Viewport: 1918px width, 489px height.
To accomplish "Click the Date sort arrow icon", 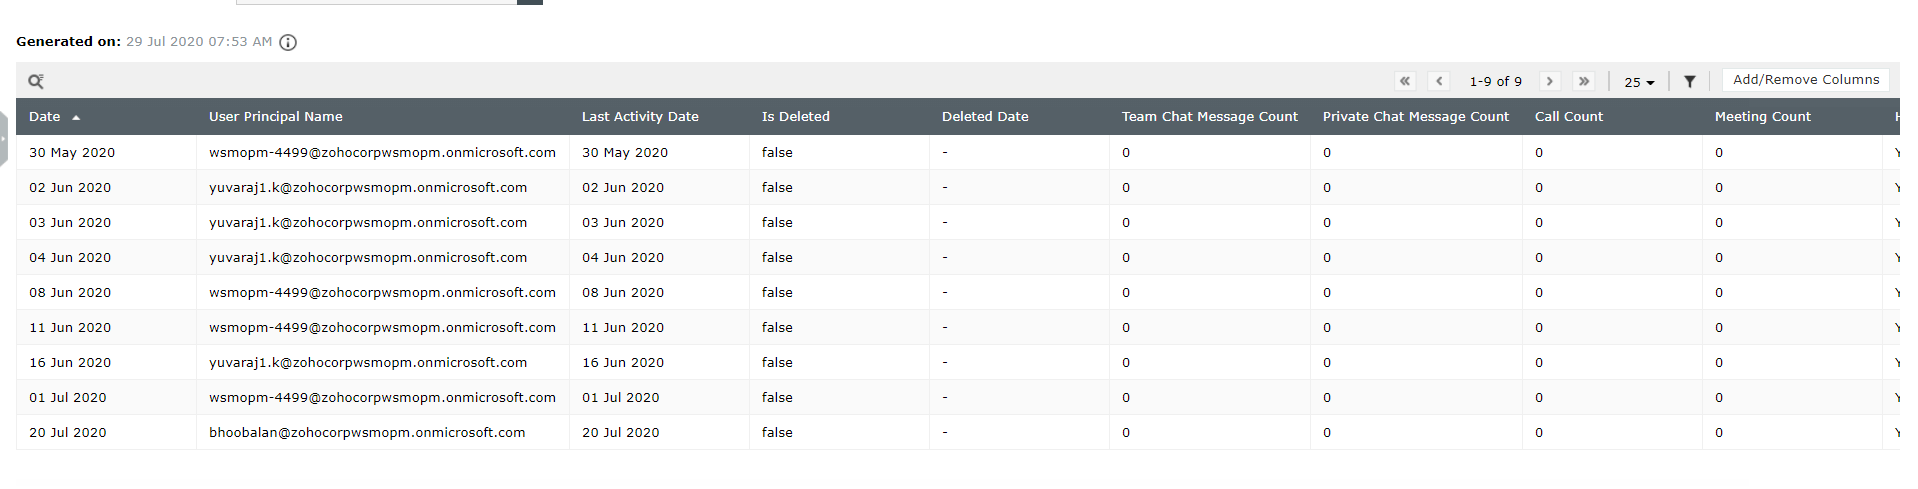I will (76, 117).
